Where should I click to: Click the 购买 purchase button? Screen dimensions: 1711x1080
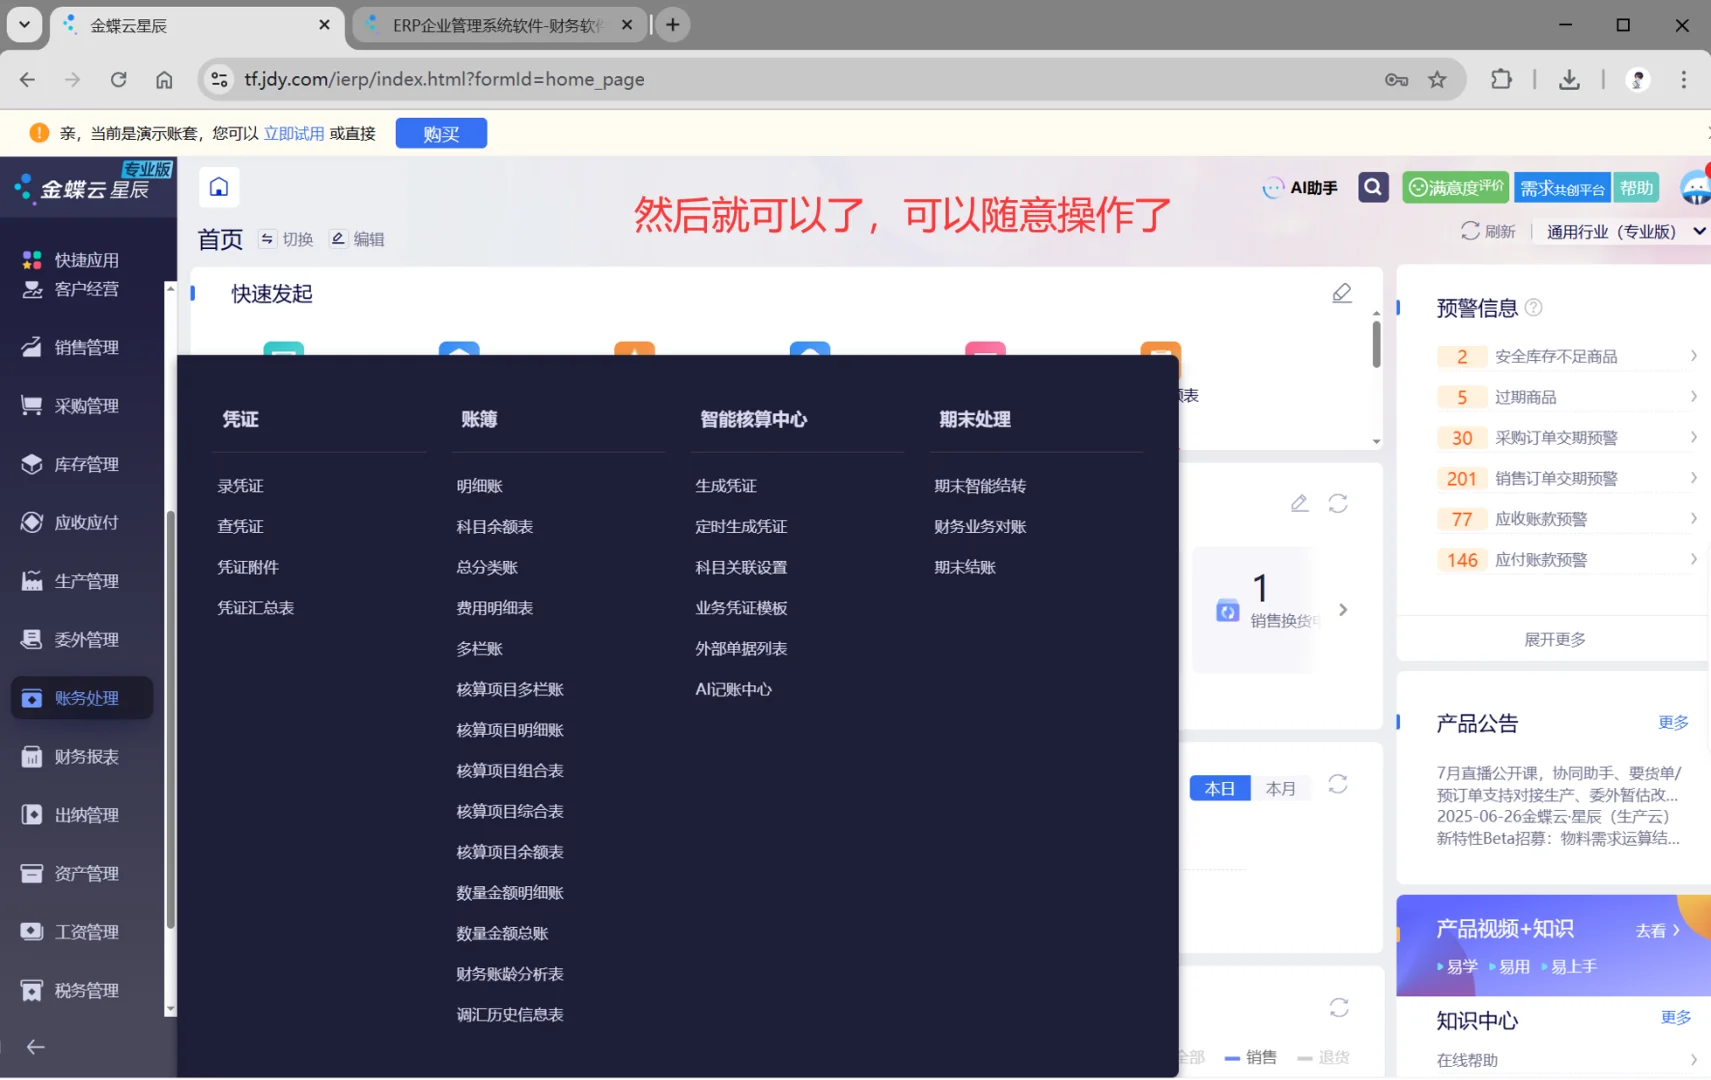point(440,133)
